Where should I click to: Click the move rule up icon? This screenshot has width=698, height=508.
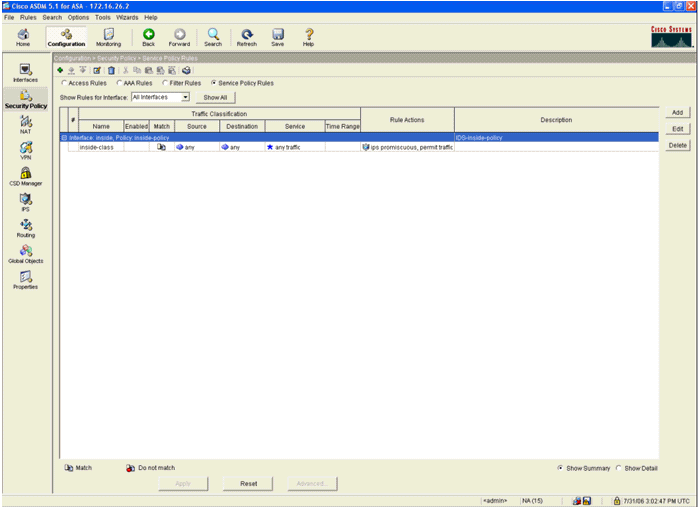point(71,70)
